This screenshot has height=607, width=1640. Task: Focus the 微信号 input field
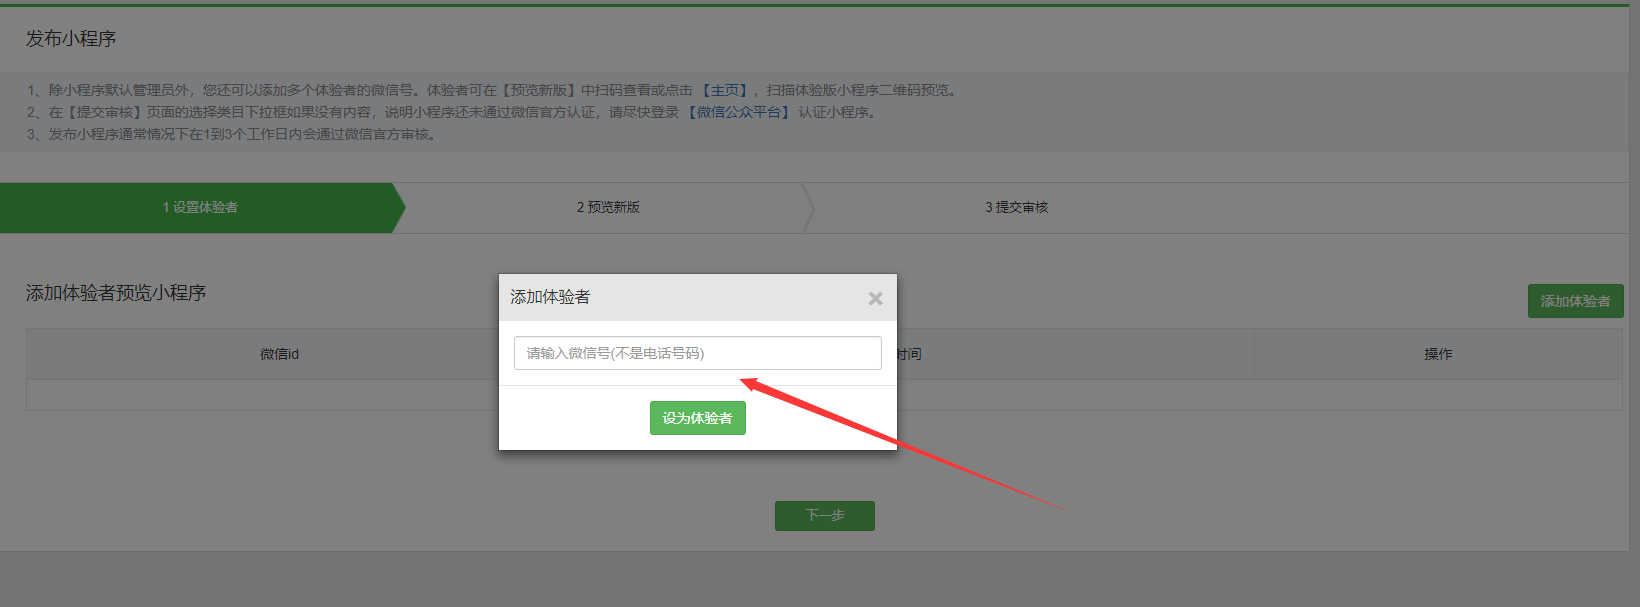click(698, 353)
